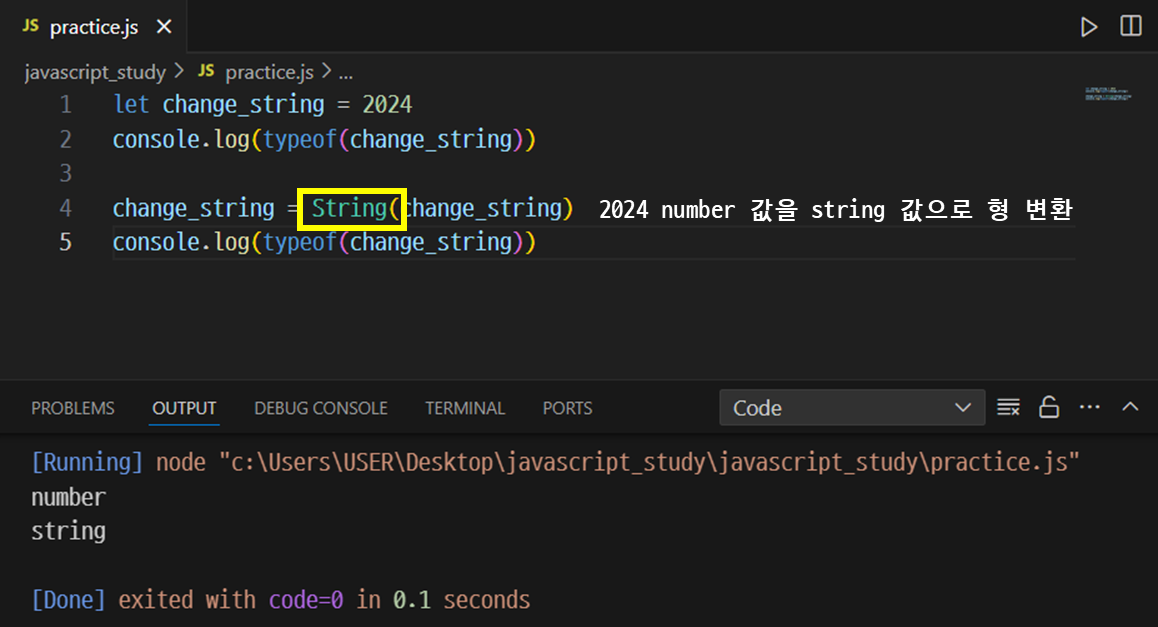This screenshot has width=1158, height=627.
Task: Click the JS icon in the breadcrumb
Action: click(x=206, y=71)
